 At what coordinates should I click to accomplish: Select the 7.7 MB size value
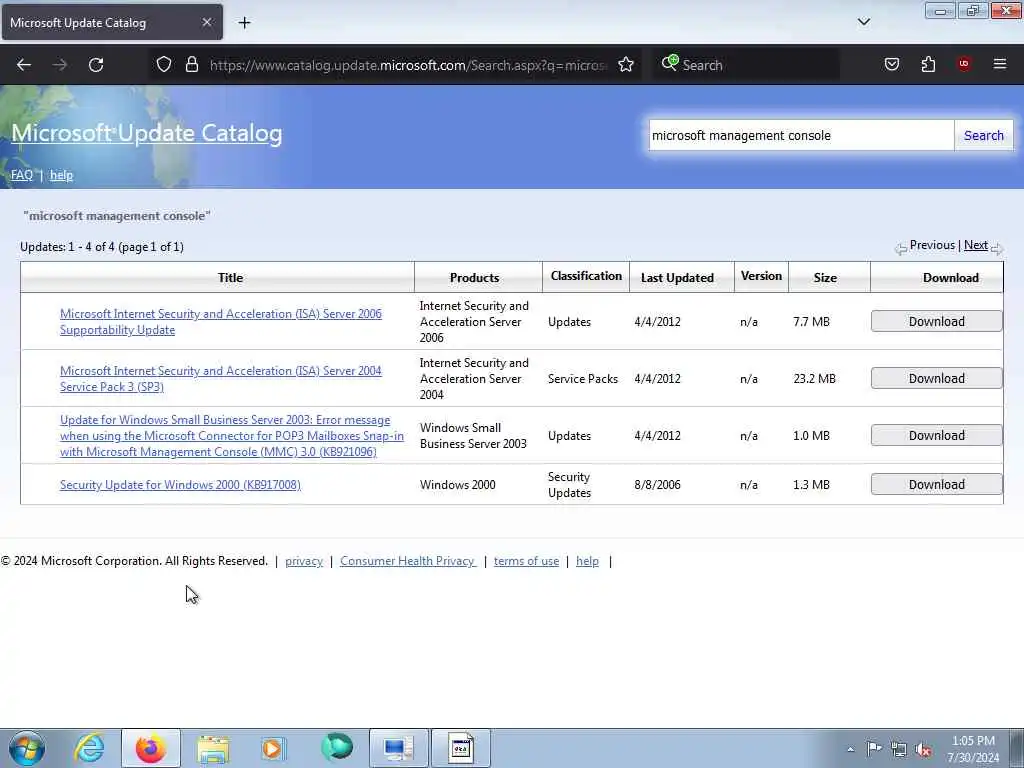[811, 321]
